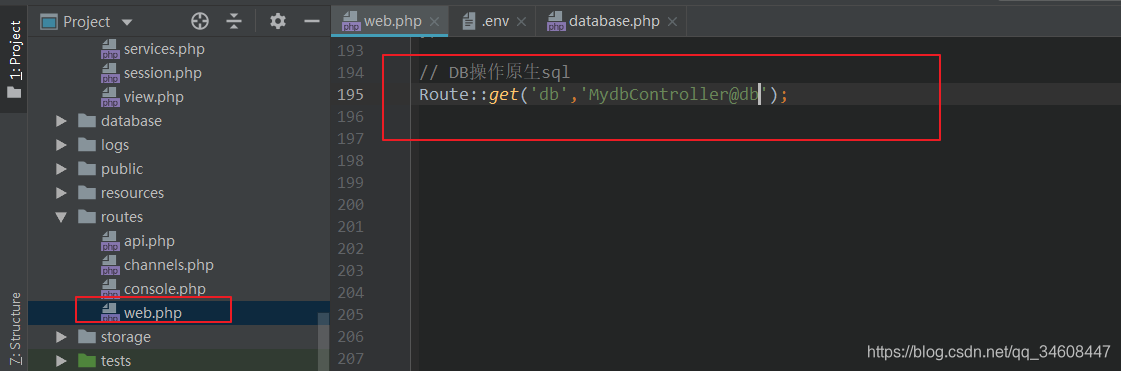The height and width of the screenshot is (371, 1121).
Task: Open Project panel settings gear
Action: (x=277, y=21)
